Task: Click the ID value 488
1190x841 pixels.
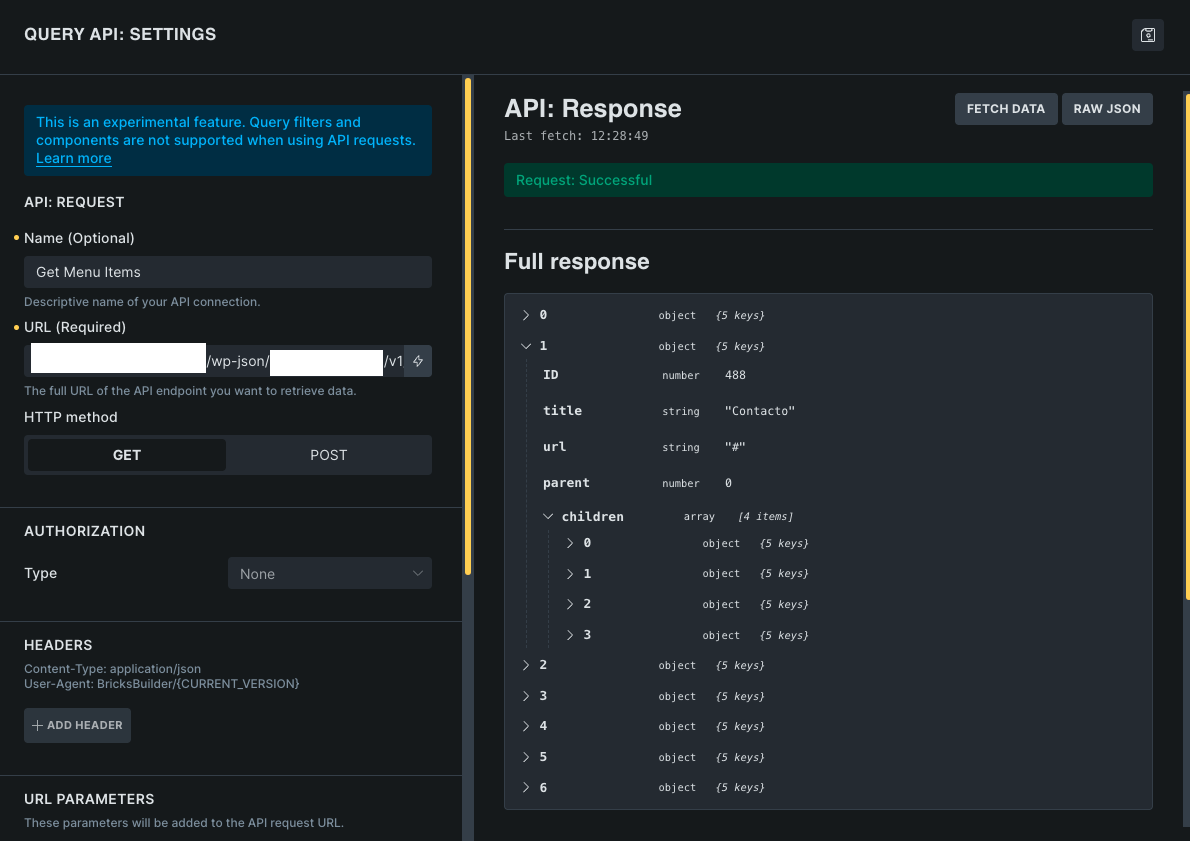Action: [735, 375]
